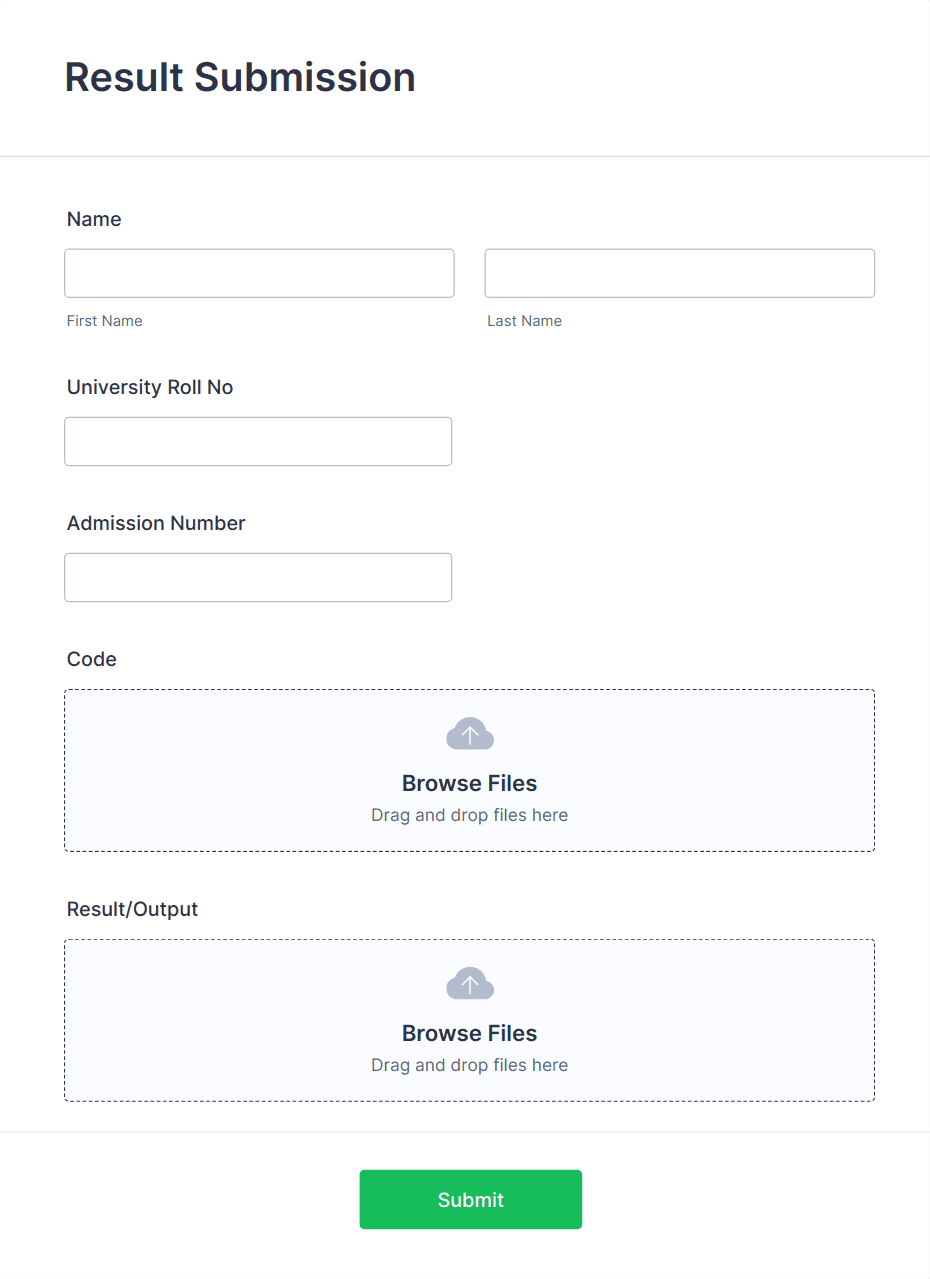The height and width of the screenshot is (1279, 930).
Task: Click the University Roll No label
Action: pos(149,387)
